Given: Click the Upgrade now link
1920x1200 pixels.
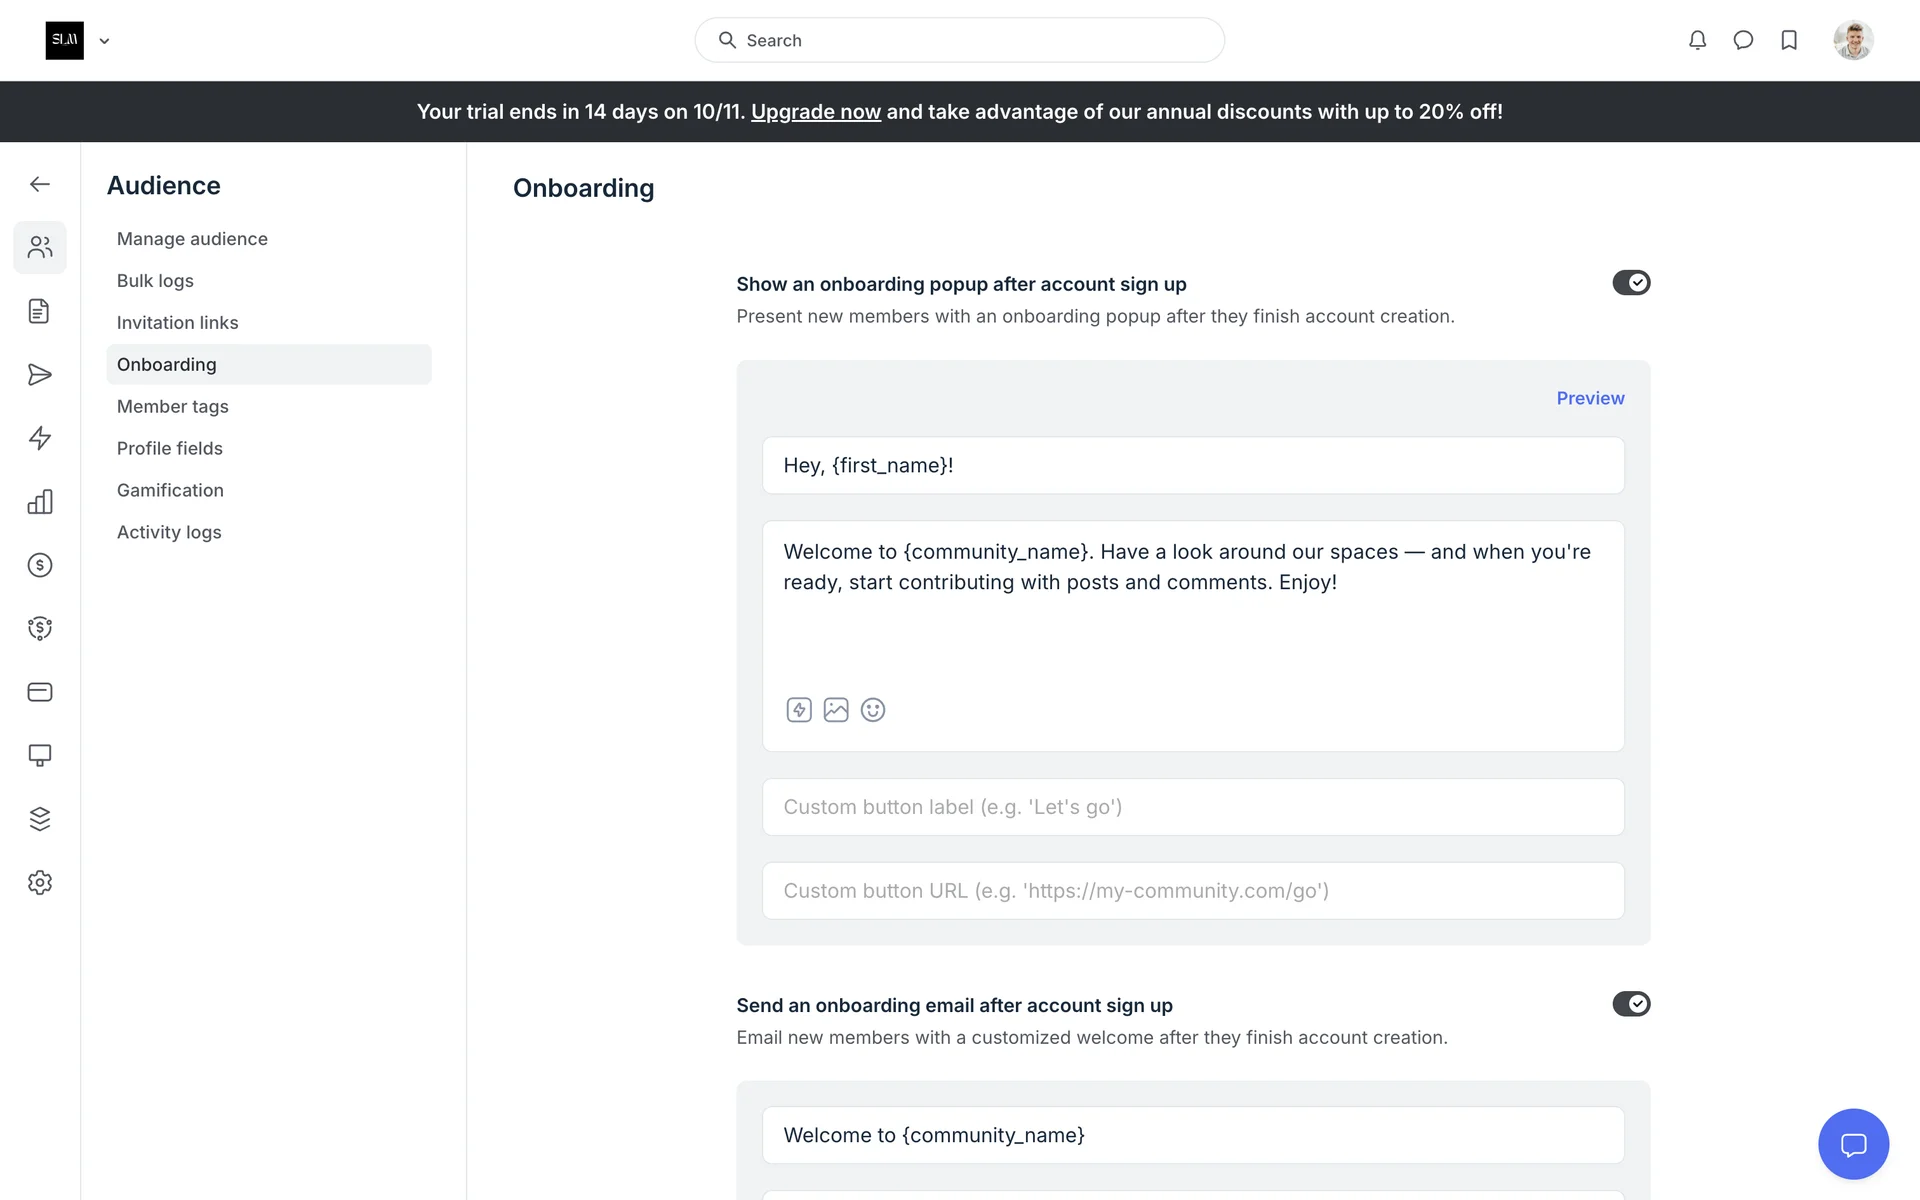Looking at the screenshot, I should pyautogui.click(x=815, y=112).
